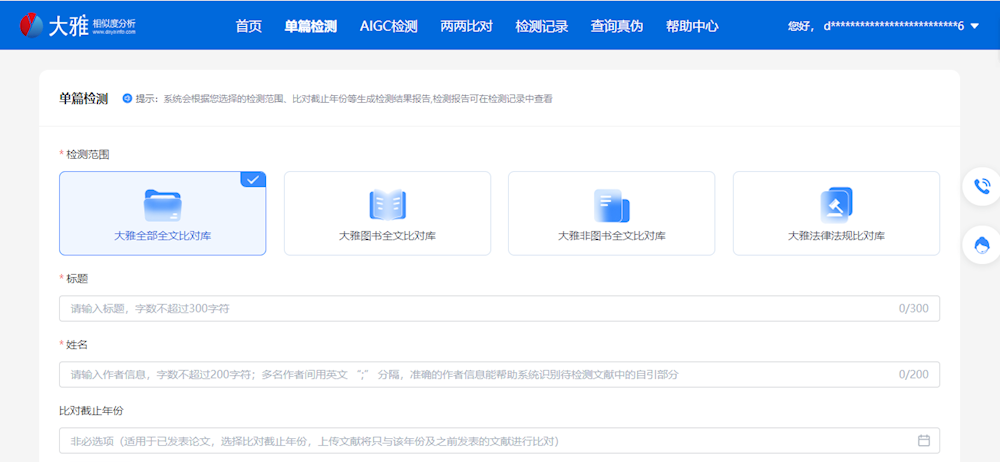Image resolution: width=1000 pixels, height=462 pixels.
Task: Click the 检测范围 label
Action: [x=89, y=154]
